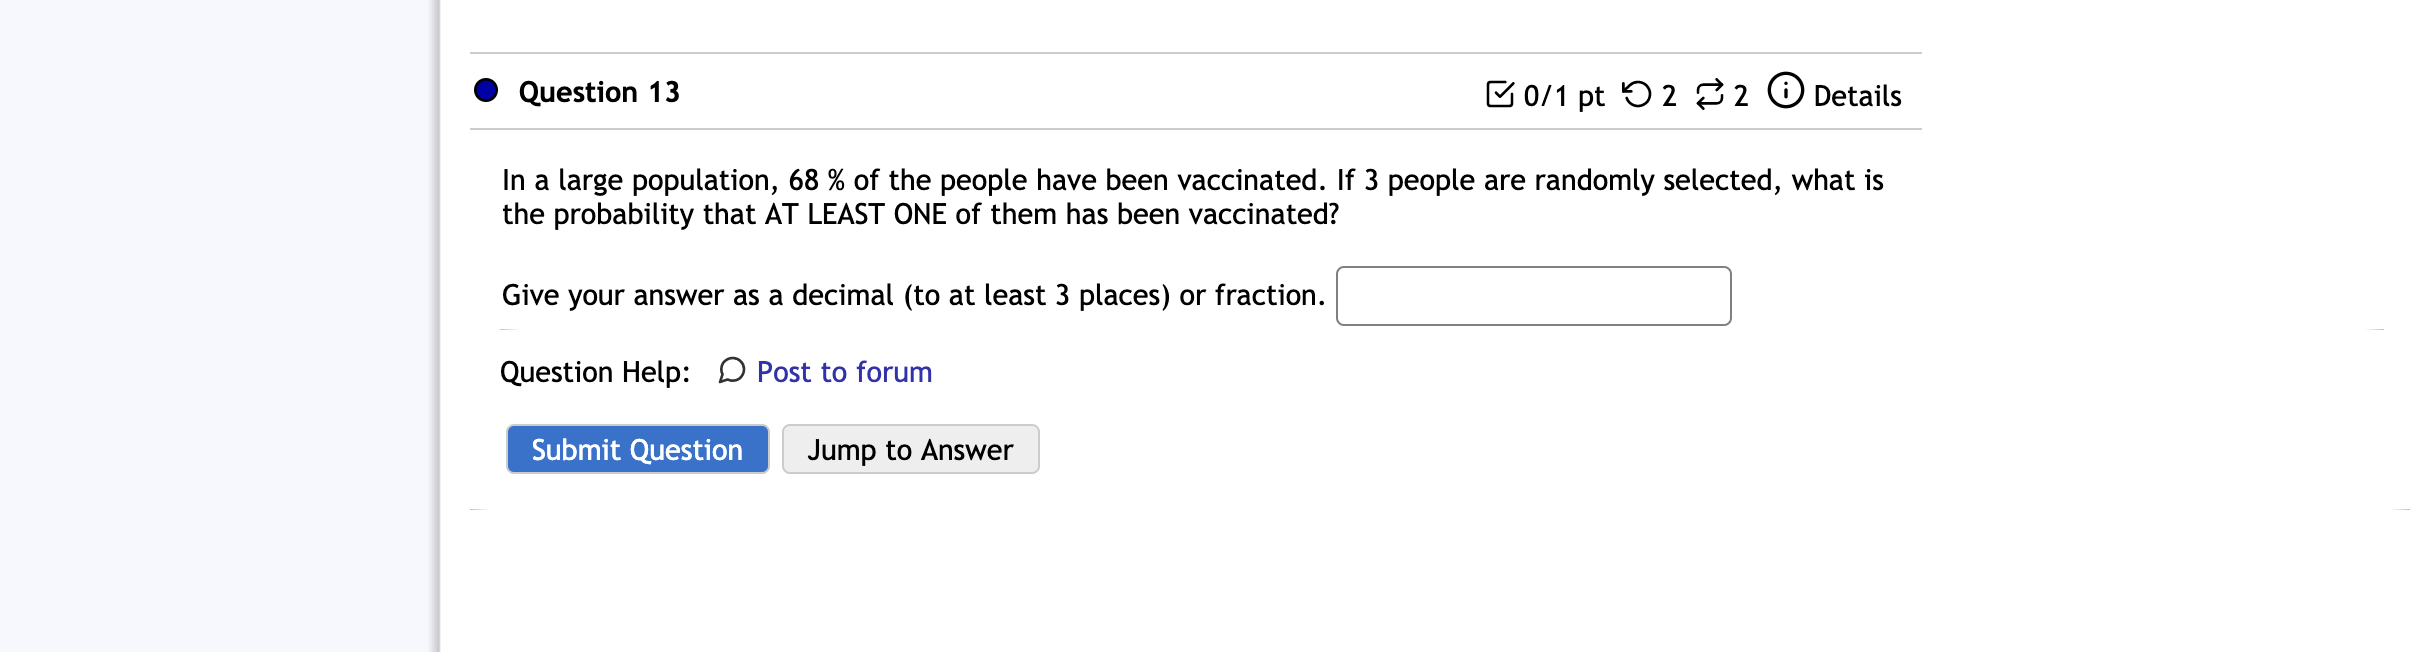This screenshot has width=2430, height=652.
Task: Click the speech bubble forum icon
Action: [732, 371]
